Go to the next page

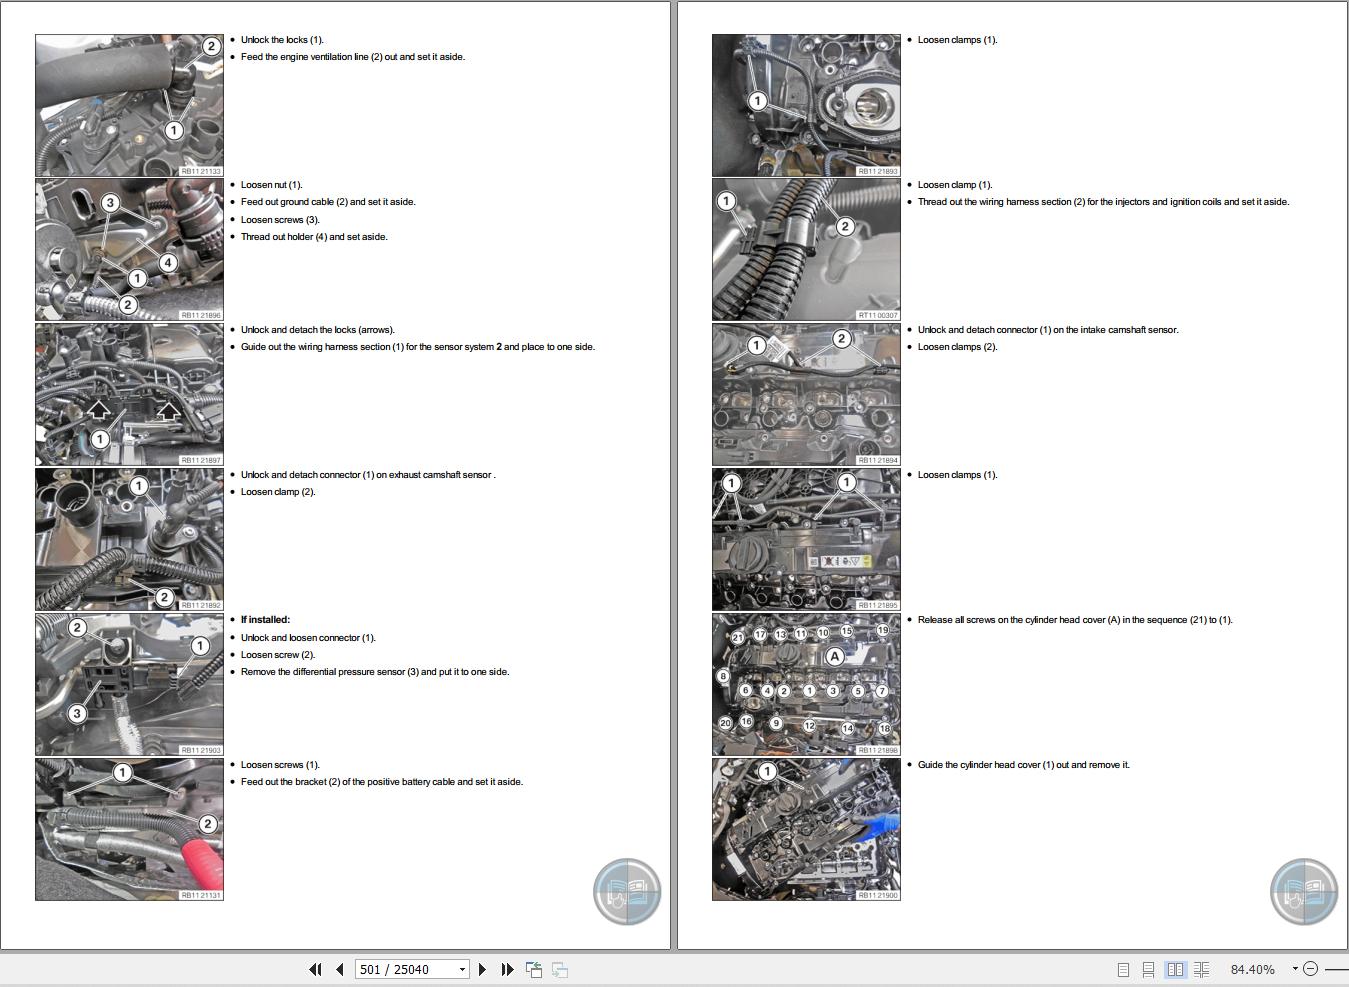coord(482,969)
